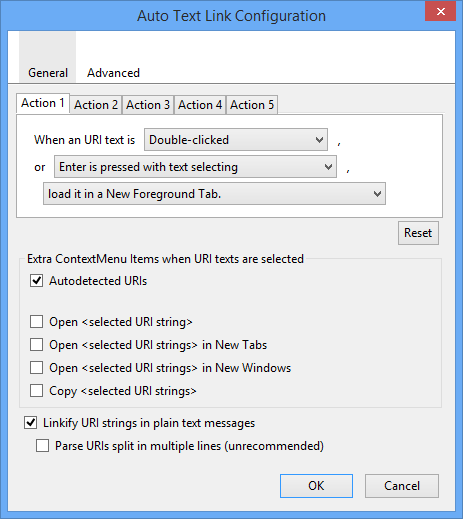Confirm settings with OK button

click(x=316, y=486)
